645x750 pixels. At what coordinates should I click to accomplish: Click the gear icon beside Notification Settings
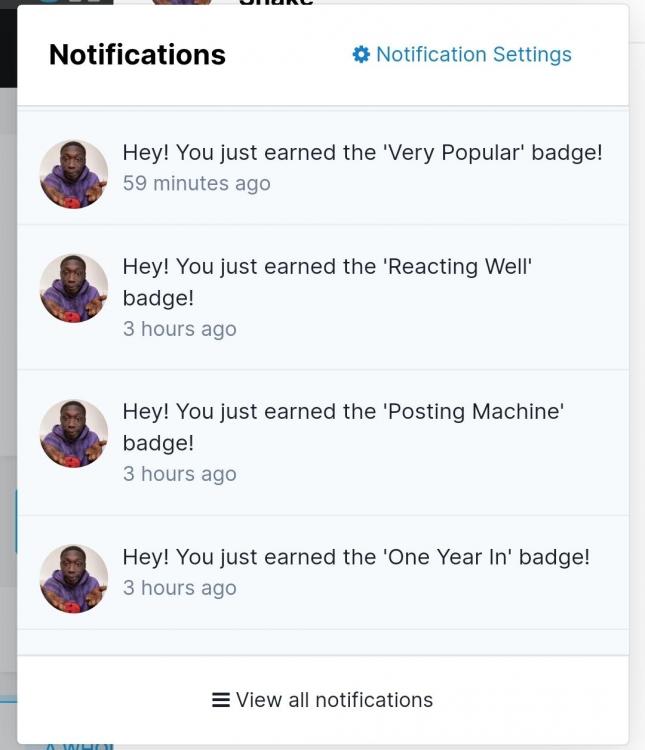coord(361,54)
